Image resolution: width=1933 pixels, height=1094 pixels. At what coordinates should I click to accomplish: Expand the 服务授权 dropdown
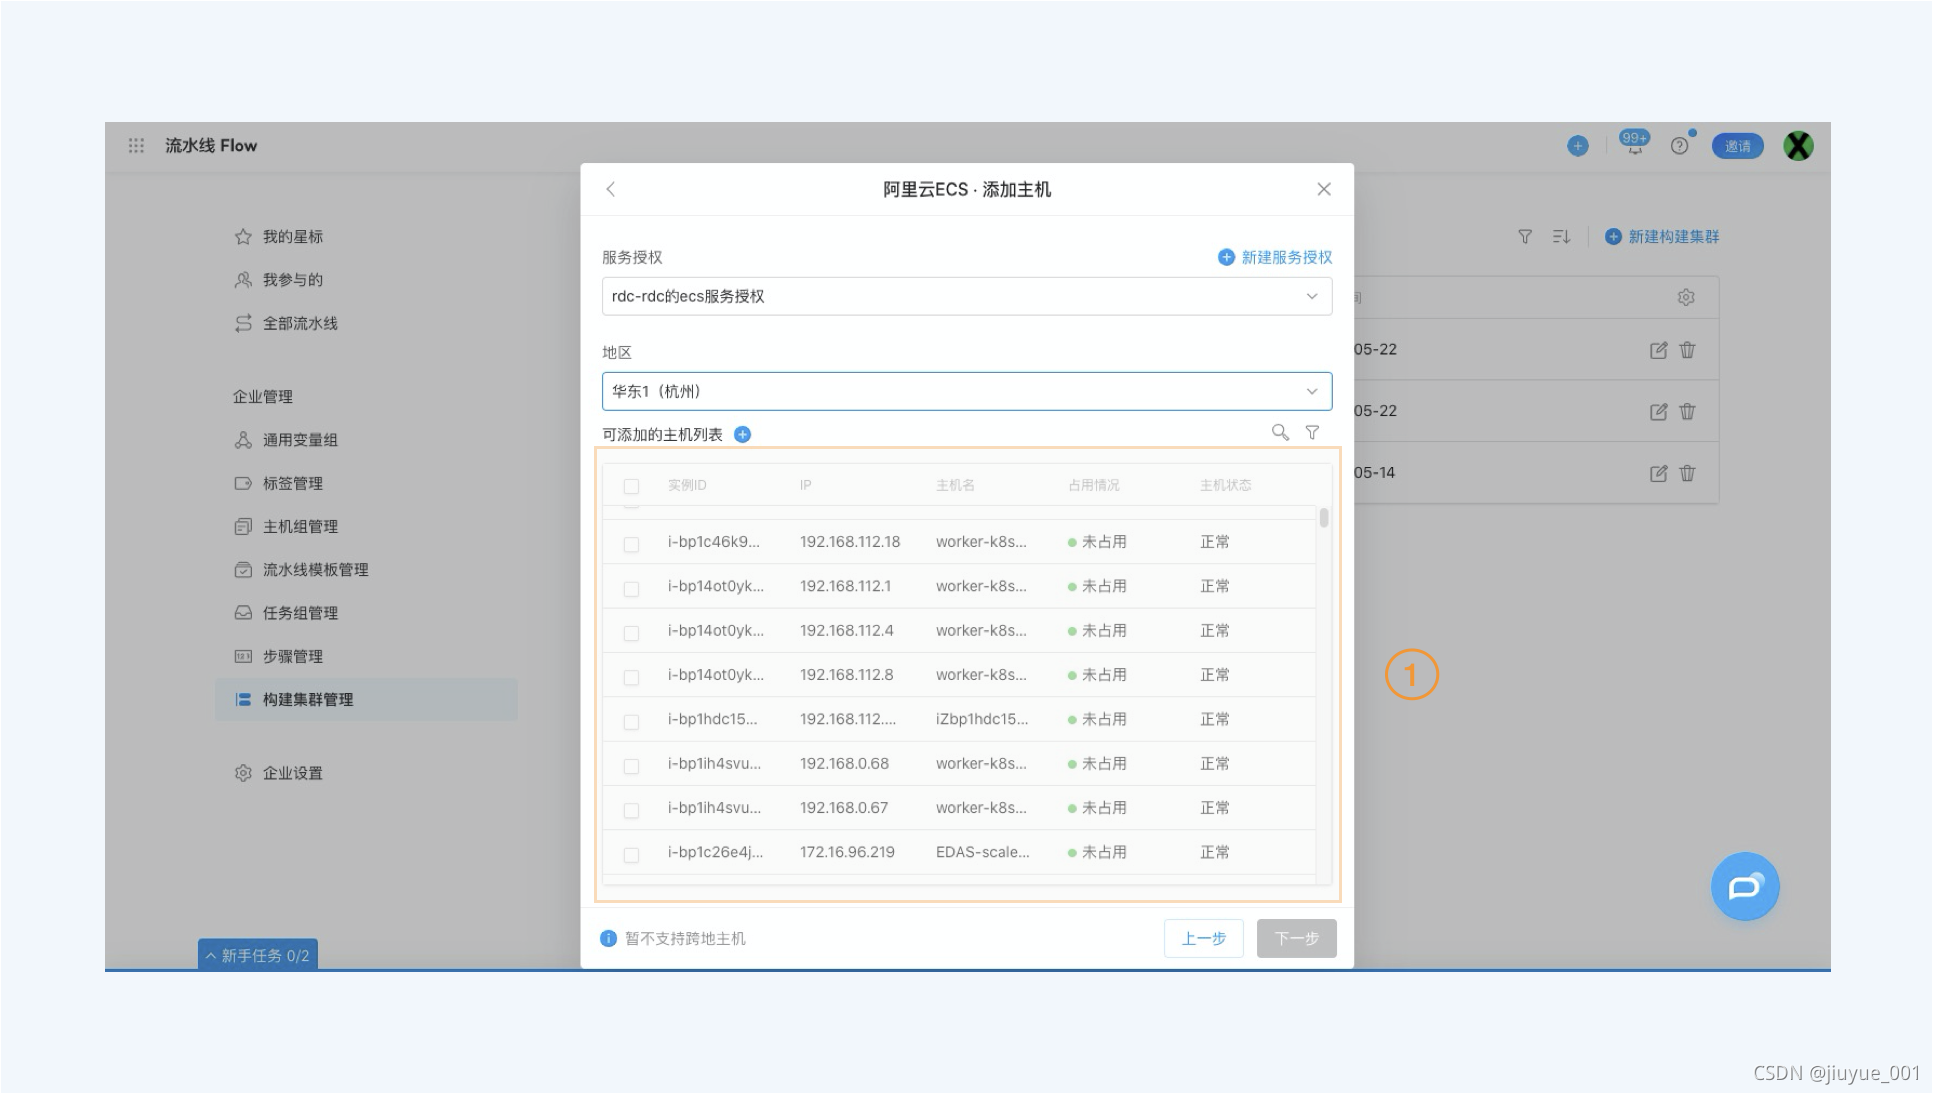click(967, 296)
